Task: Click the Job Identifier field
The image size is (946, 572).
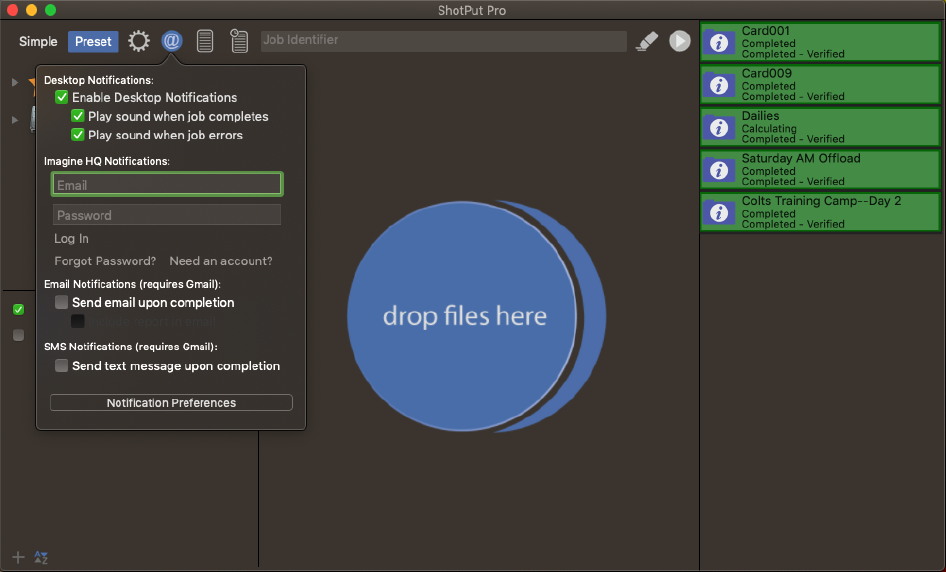Action: pos(444,40)
